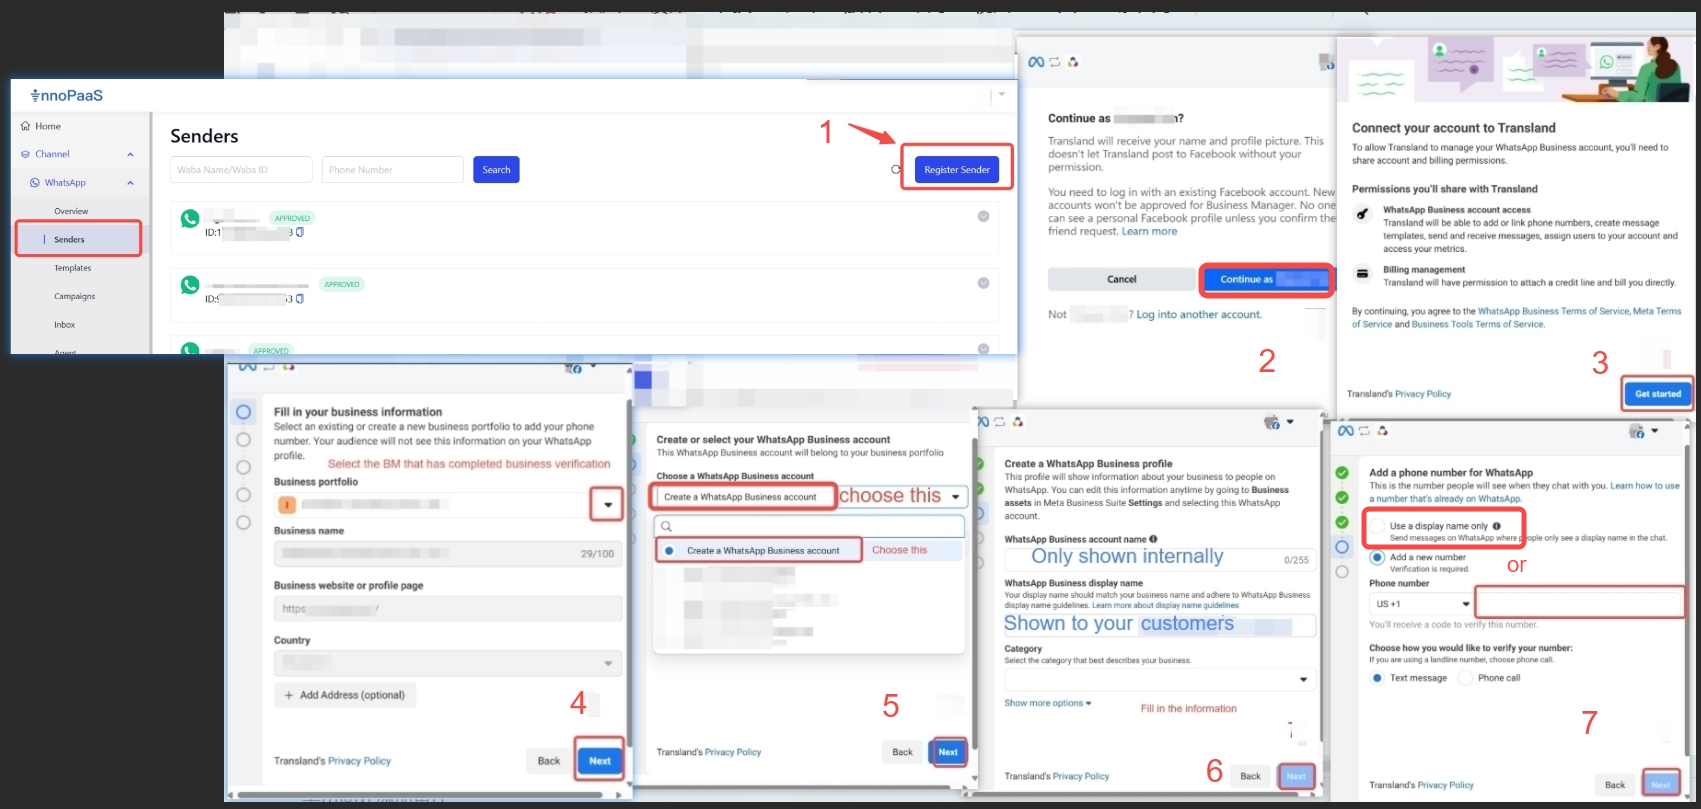Select Use a display name only
Image resolution: width=1701 pixels, height=809 pixels.
point(1380,526)
